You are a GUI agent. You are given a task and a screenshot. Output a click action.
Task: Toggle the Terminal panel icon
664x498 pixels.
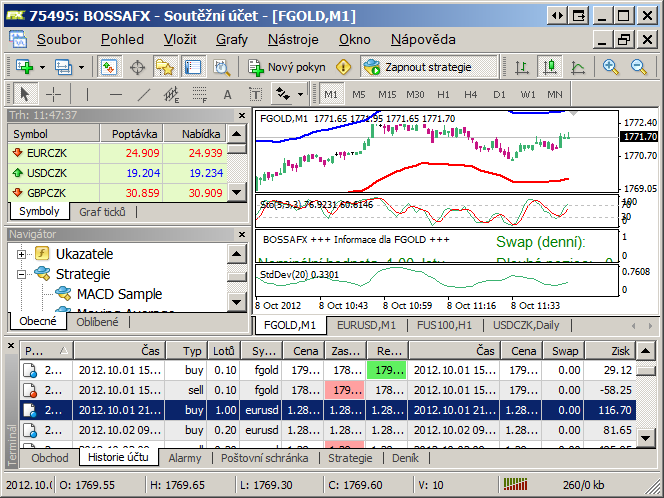click(193, 67)
